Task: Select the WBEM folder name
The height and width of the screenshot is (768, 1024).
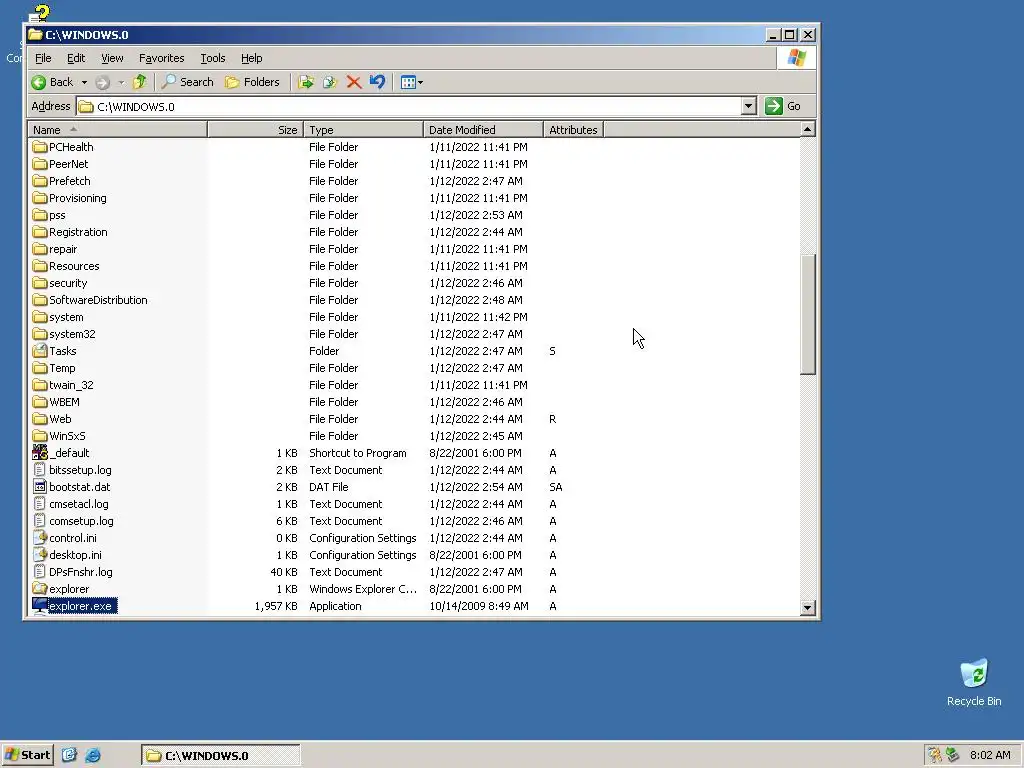Action: click(64, 402)
